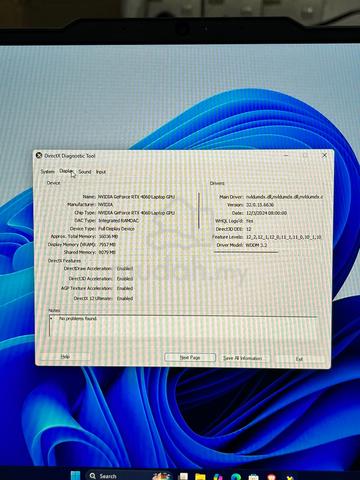
Task: Open the Input tab
Action: (x=101, y=172)
